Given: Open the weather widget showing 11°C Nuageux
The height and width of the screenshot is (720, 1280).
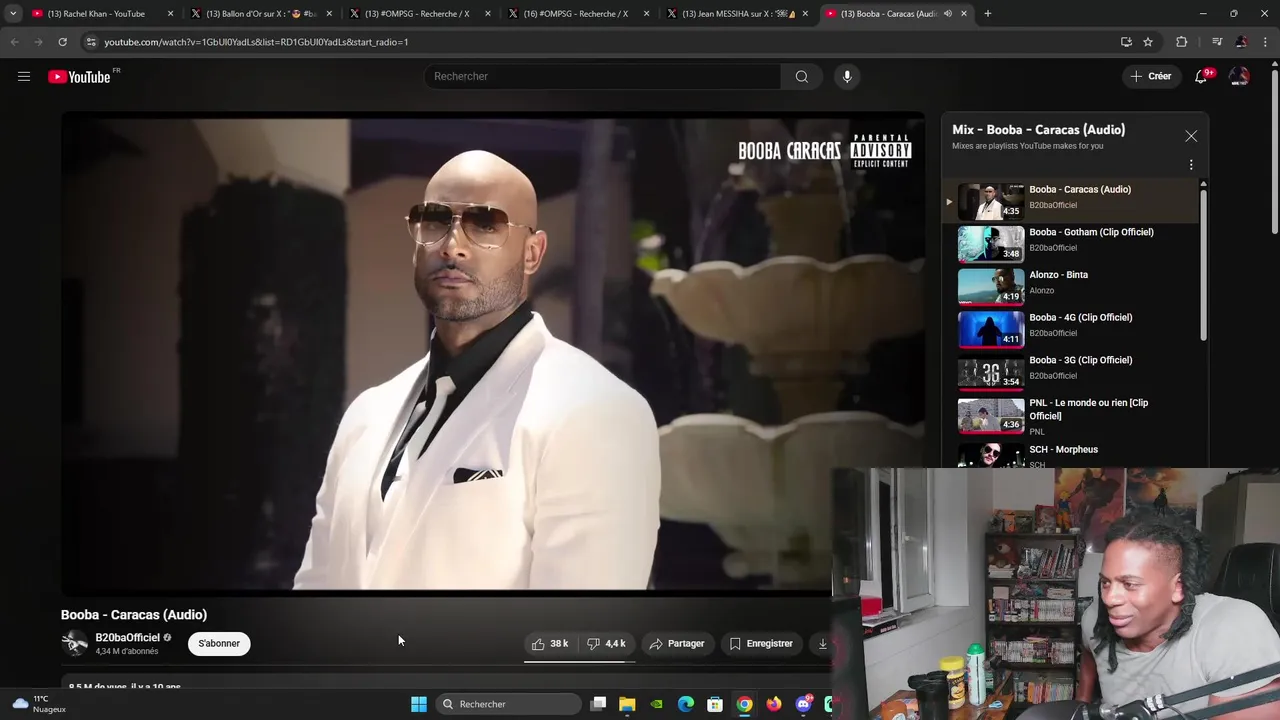Looking at the screenshot, I should coord(40,704).
